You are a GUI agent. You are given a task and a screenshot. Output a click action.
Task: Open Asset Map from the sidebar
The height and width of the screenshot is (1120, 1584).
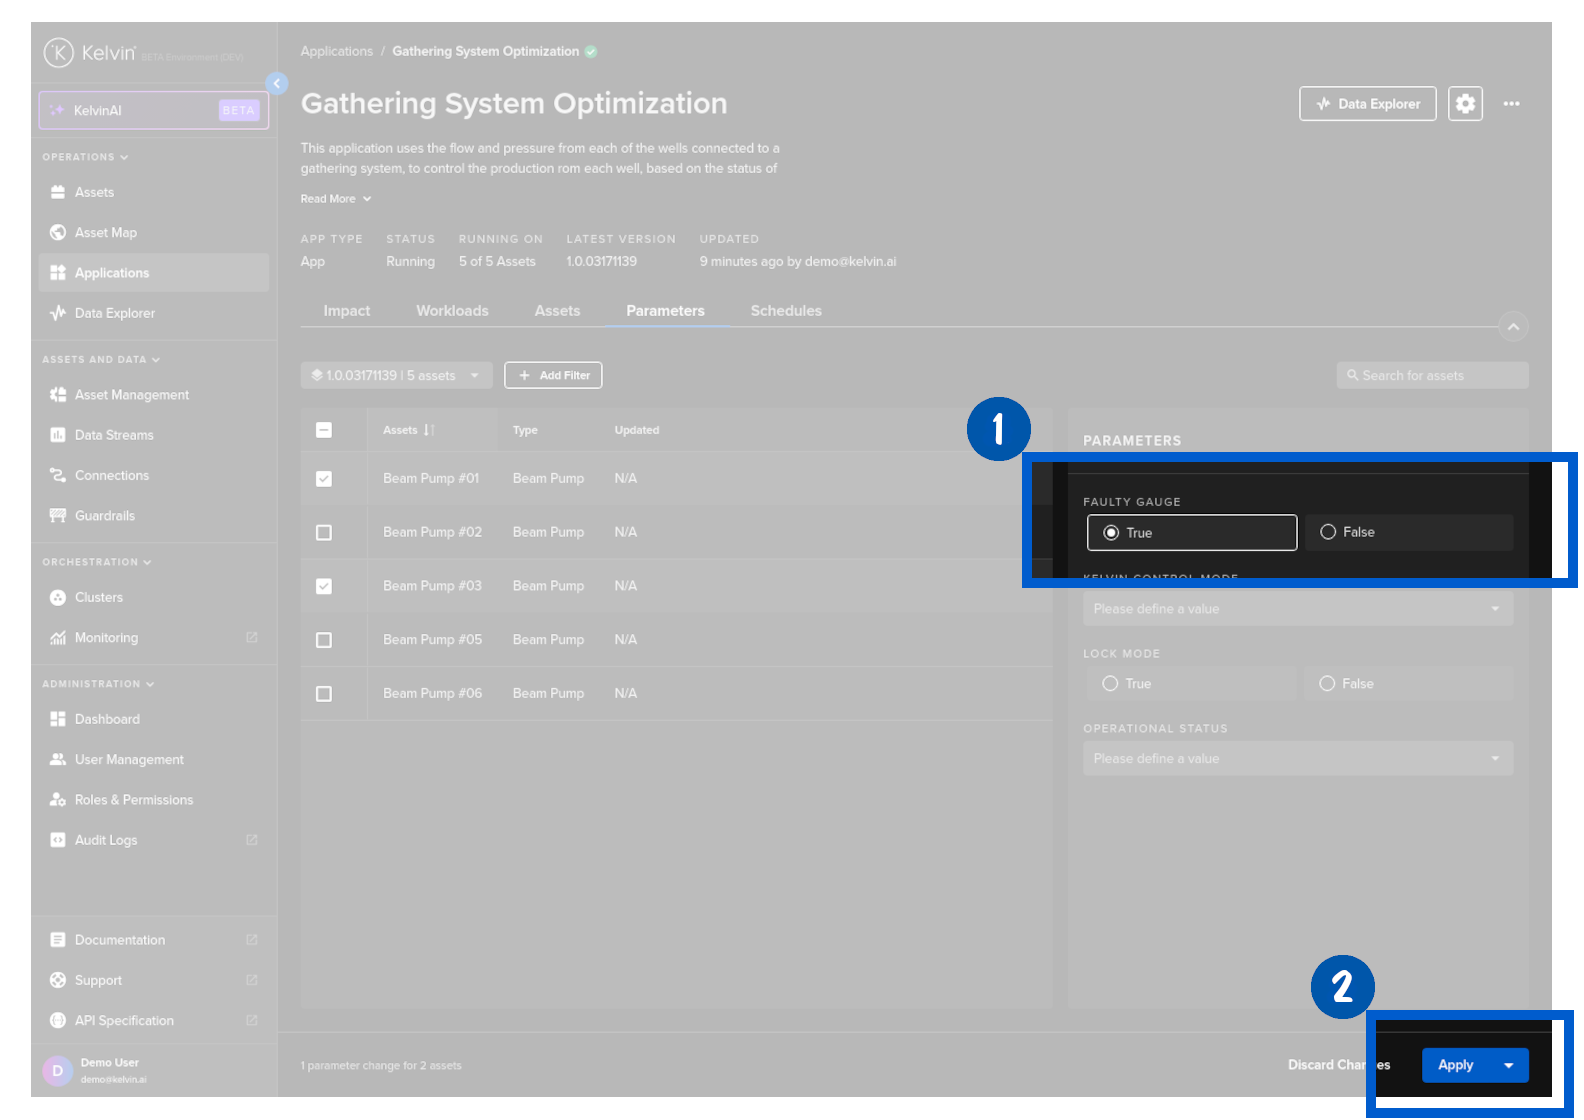pyautogui.click(x=105, y=233)
